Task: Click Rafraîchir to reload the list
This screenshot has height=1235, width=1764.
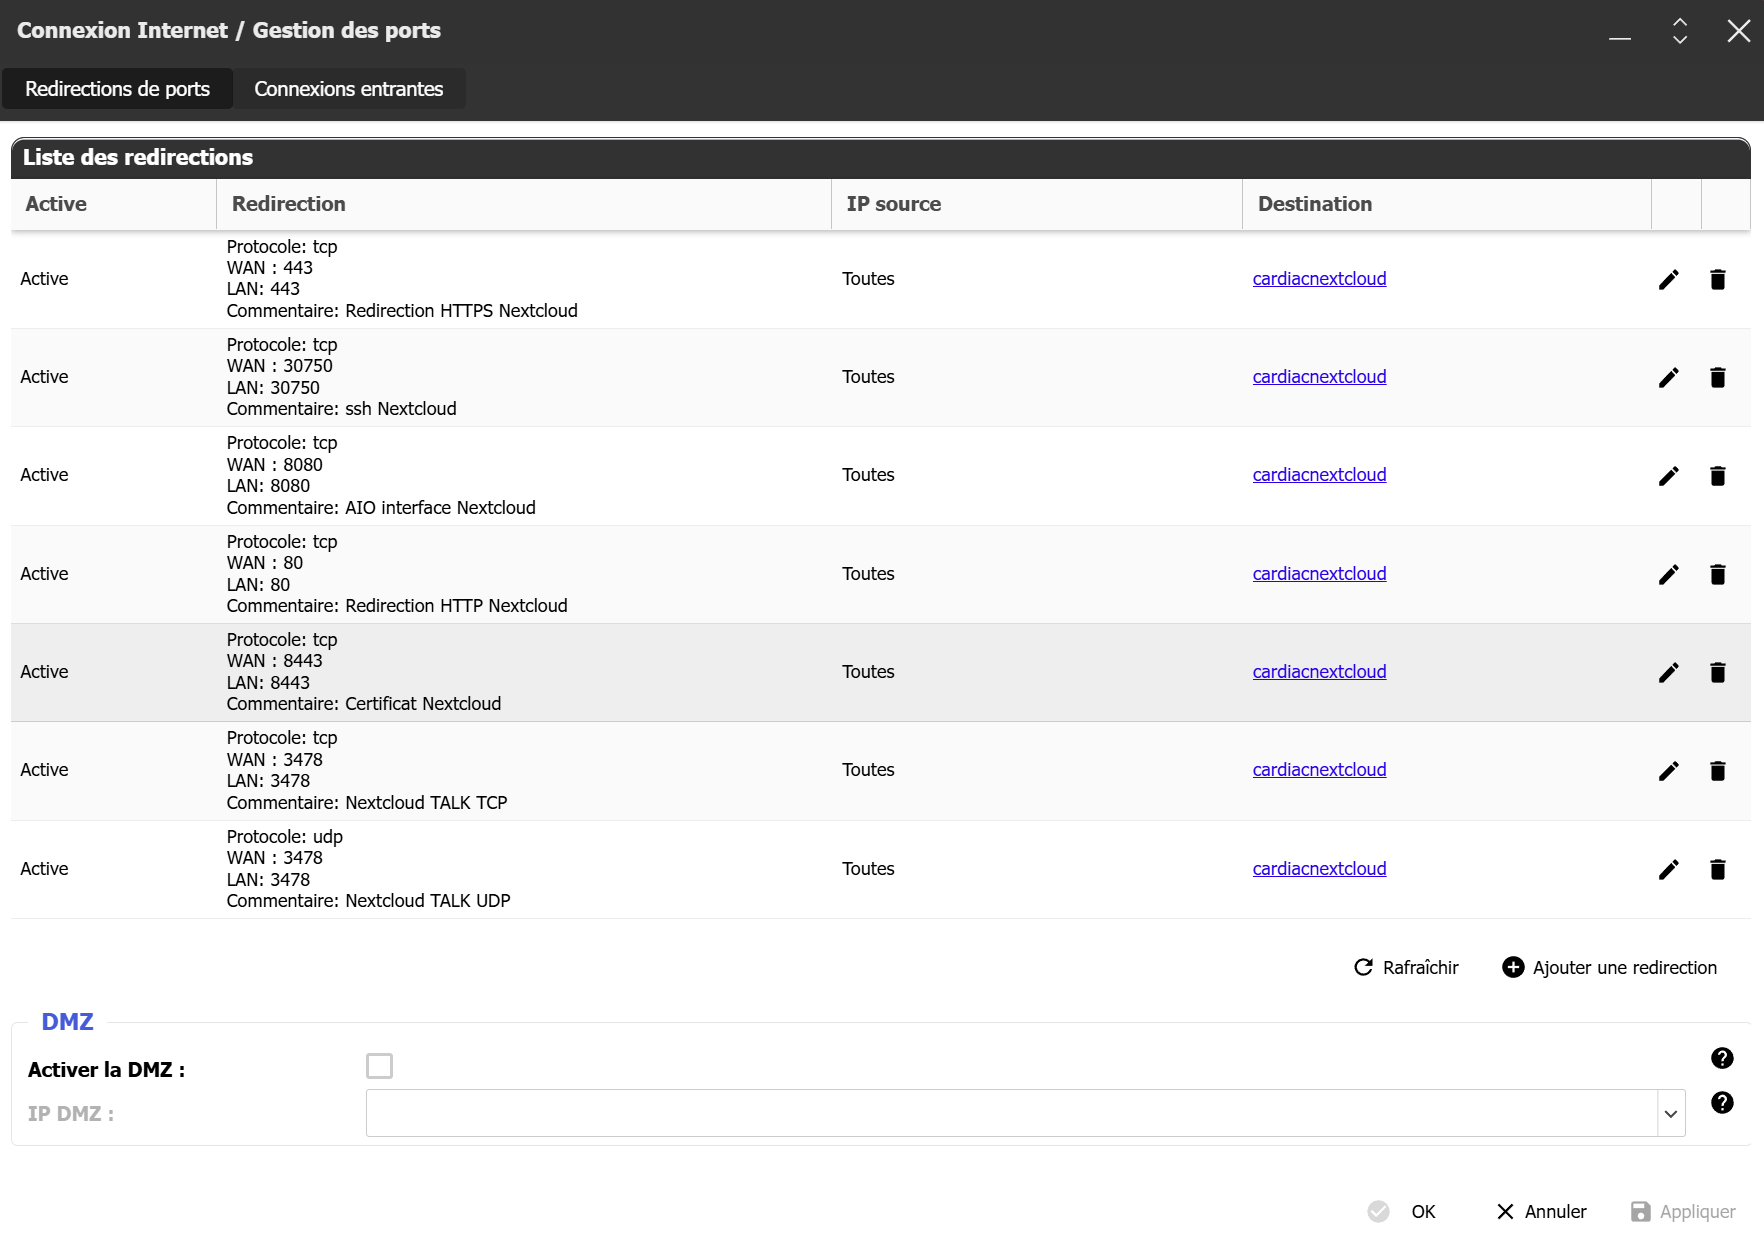Action: [x=1406, y=968]
